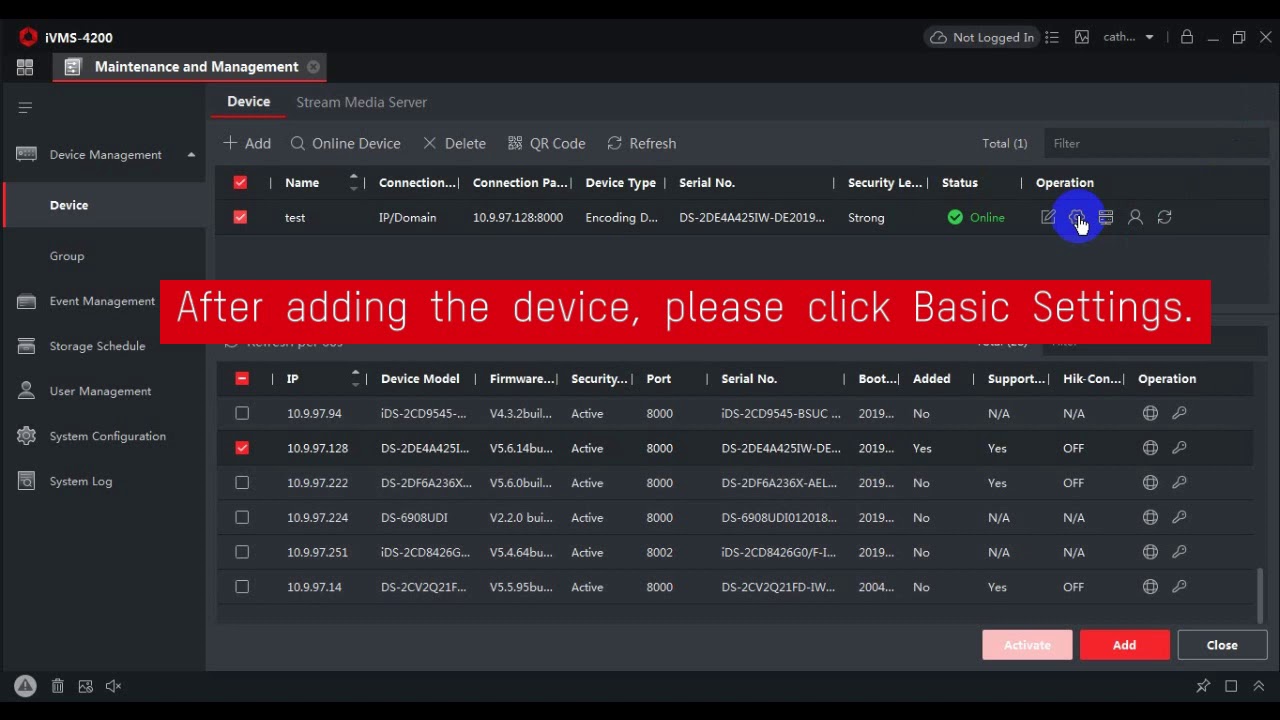The width and height of the screenshot is (1280, 720).
Task: Check the 10.9.97.222 device checkbox
Action: [x=242, y=483]
